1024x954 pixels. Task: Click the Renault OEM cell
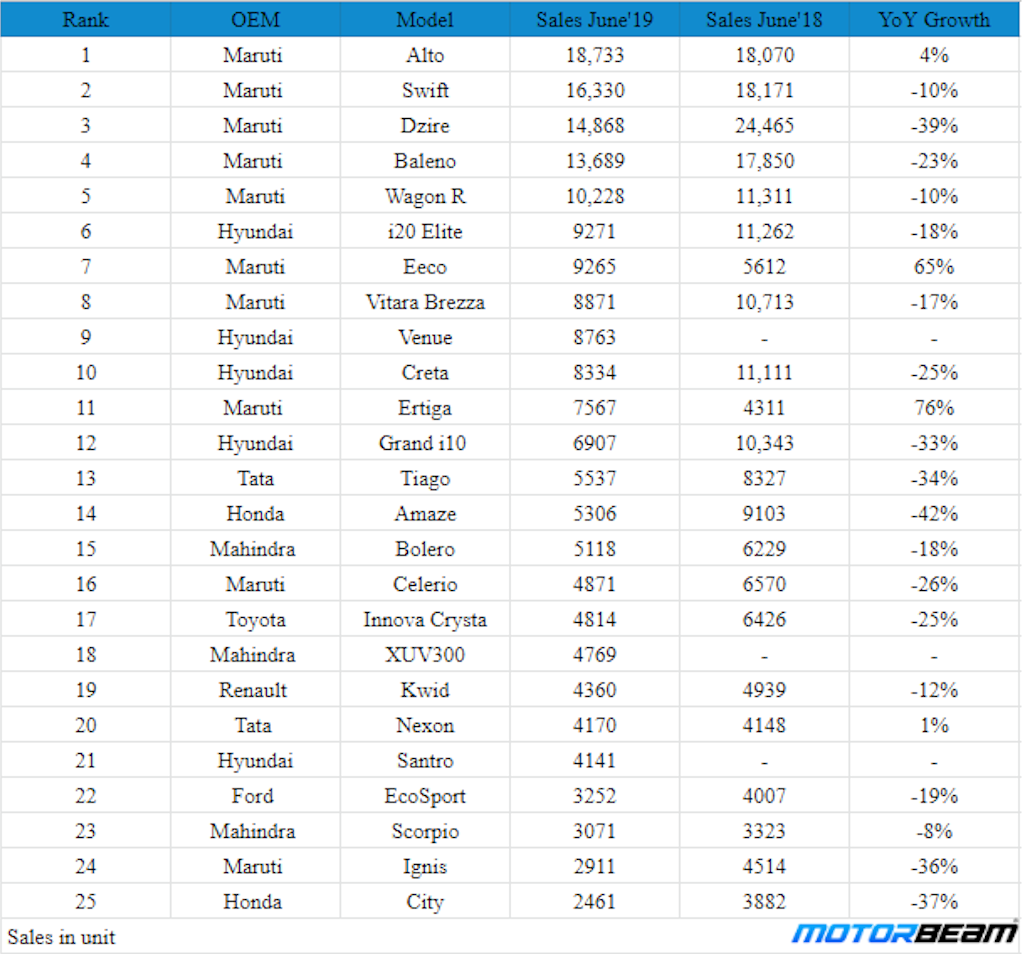pyautogui.click(x=253, y=690)
